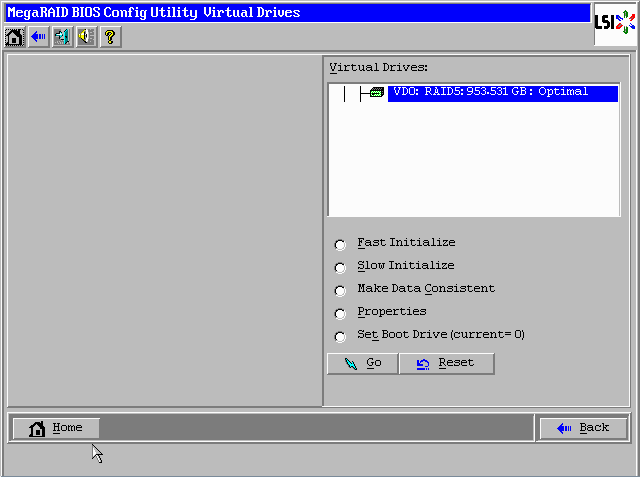Select the Fast Initialize radio button
Viewport: 640px width, 477px height.
pyautogui.click(x=340, y=245)
